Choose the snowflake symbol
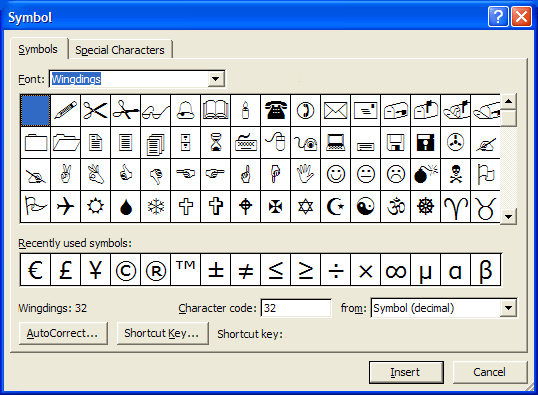 (x=155, y=207)
